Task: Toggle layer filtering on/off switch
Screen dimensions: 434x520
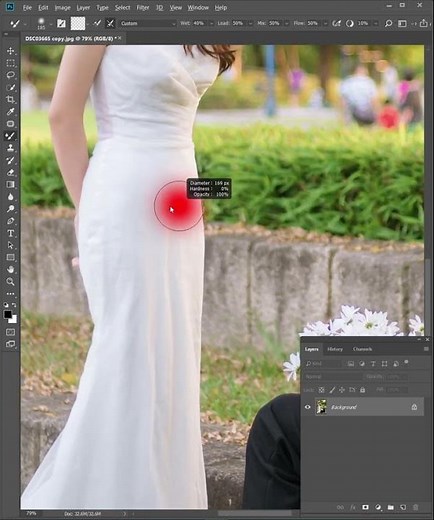Action: pos(406,362)
